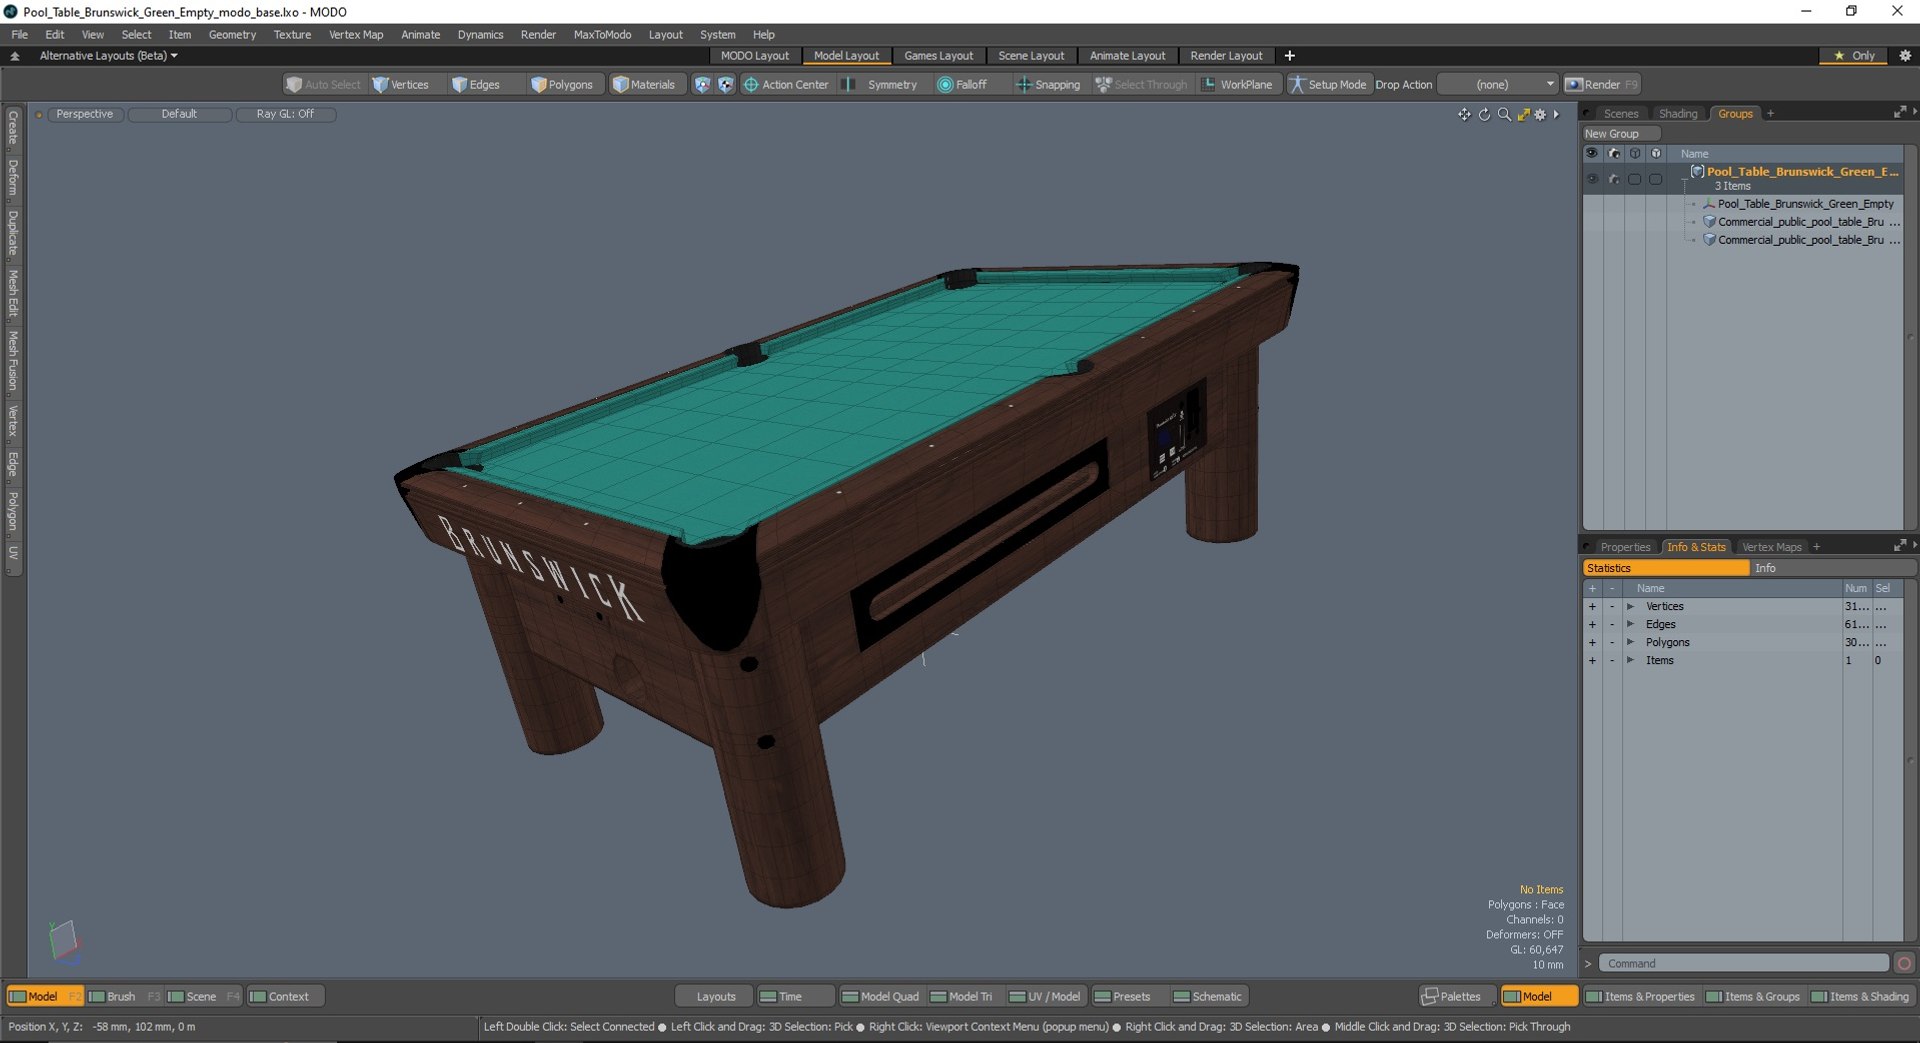Click viewport maximize arrows icon

coord(1523,115)
